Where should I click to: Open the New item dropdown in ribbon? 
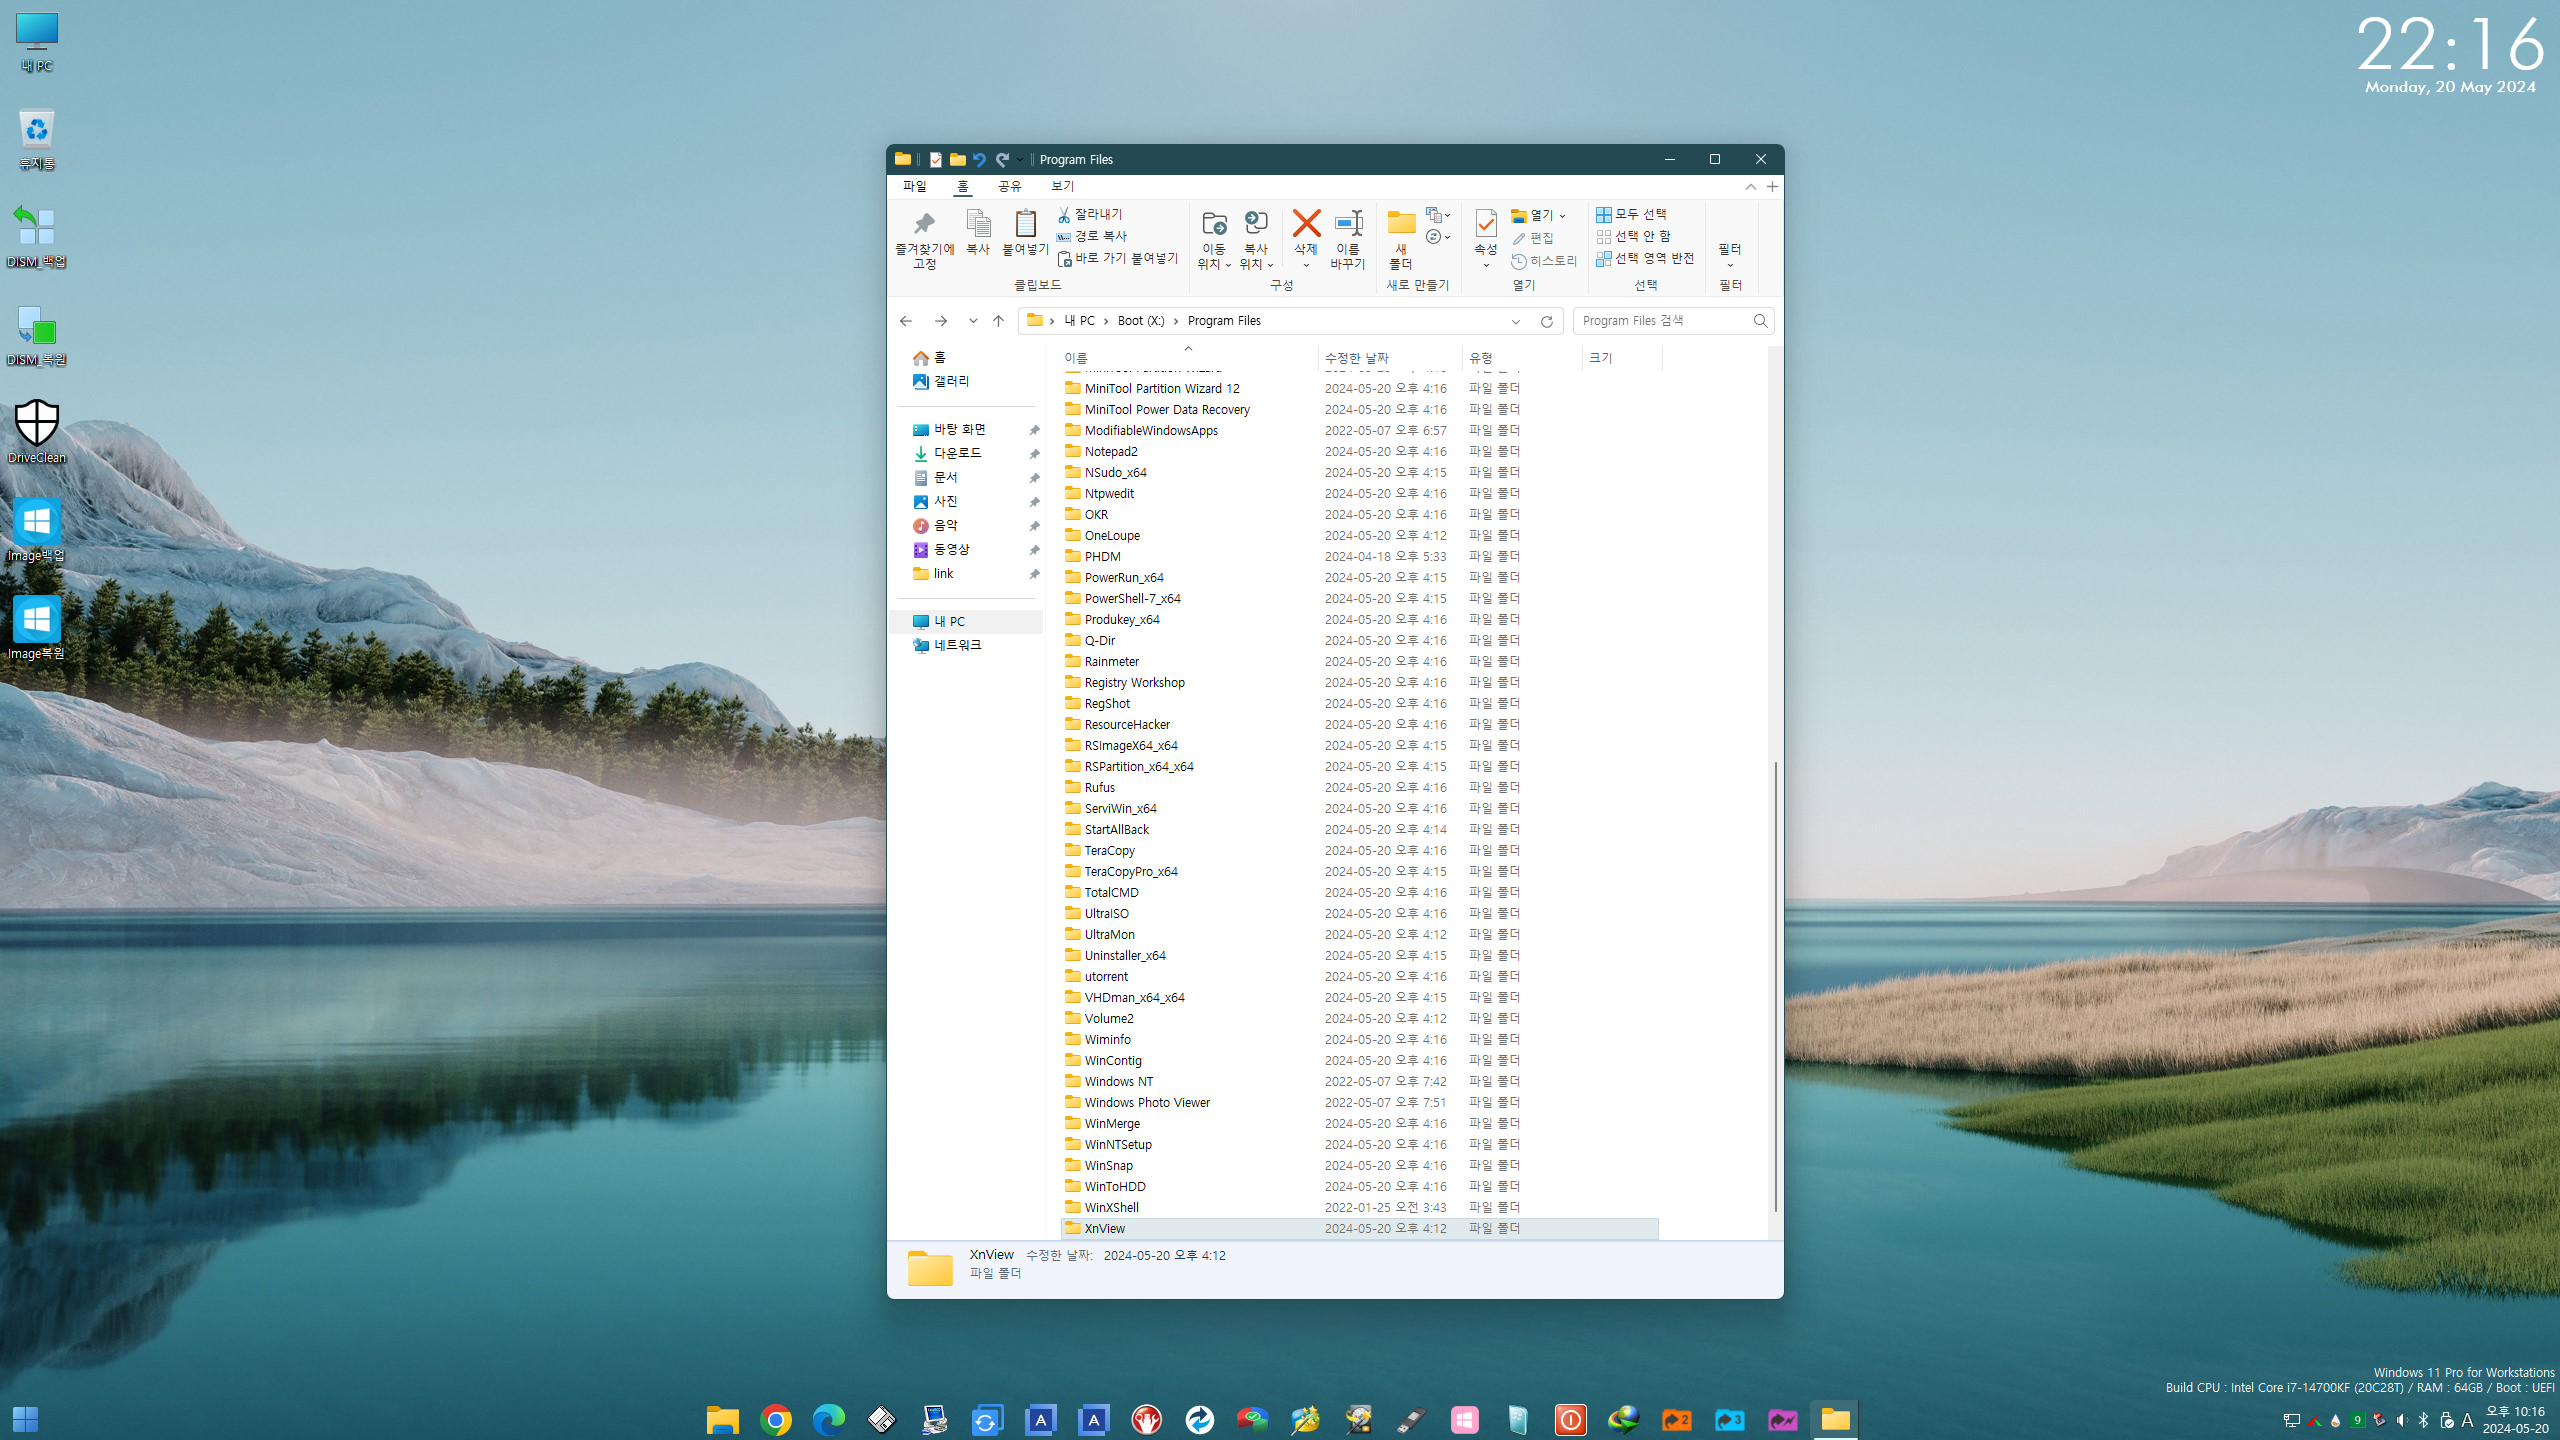[1439, 215]
